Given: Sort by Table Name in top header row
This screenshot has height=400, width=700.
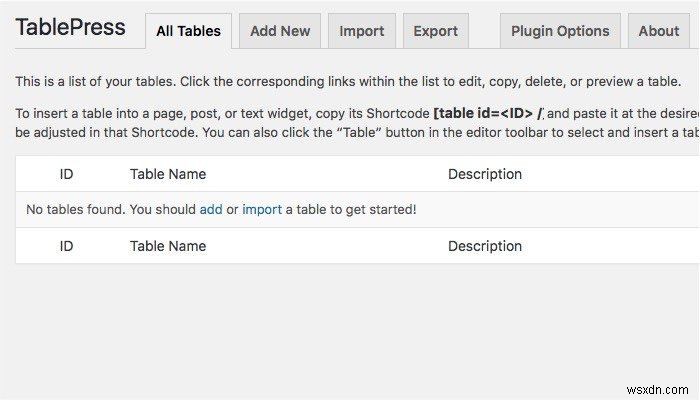Looking at the screenshot, I should (168, 174).
